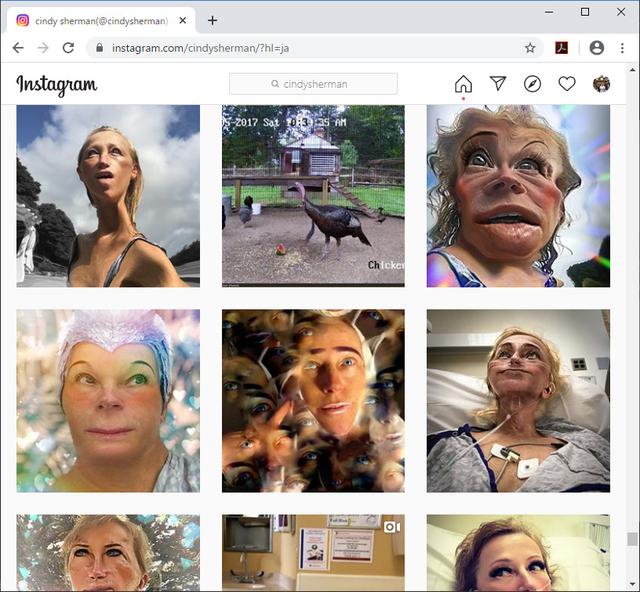Viewport: 640px width, 592px height.
Task: Click the address bar URL text
Action: click(x=200, y=48)
